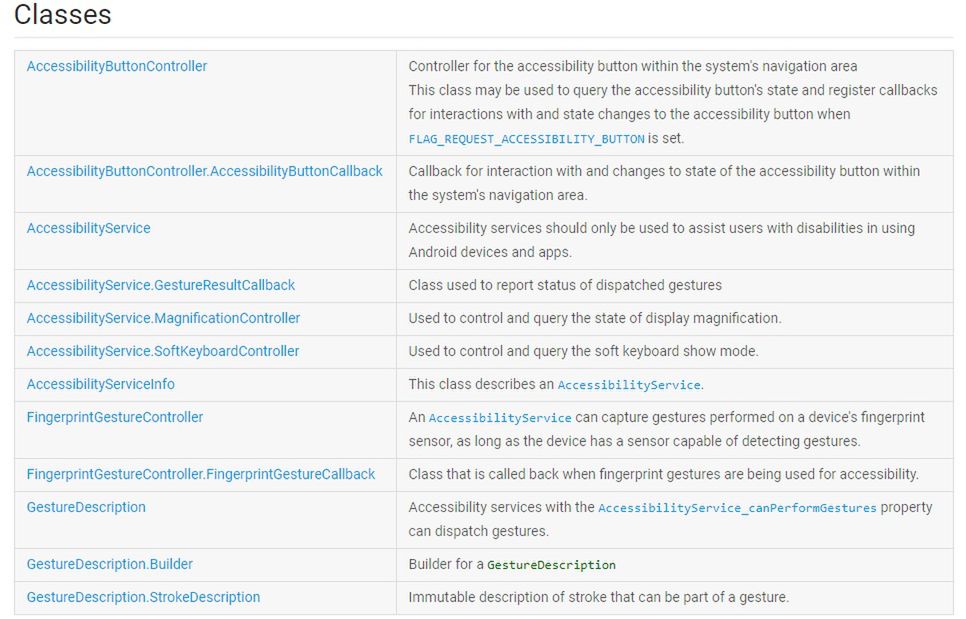Select AccessibilityService.SoftKeyboardController link
The image size is (966, 619).
point(163,351)
